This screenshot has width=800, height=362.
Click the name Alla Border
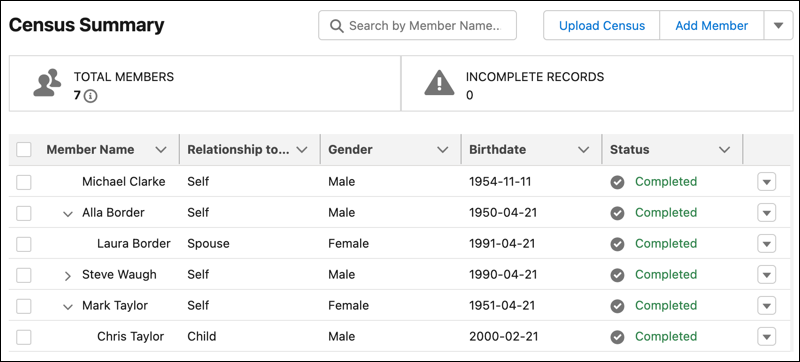click(x=113, y=213)
